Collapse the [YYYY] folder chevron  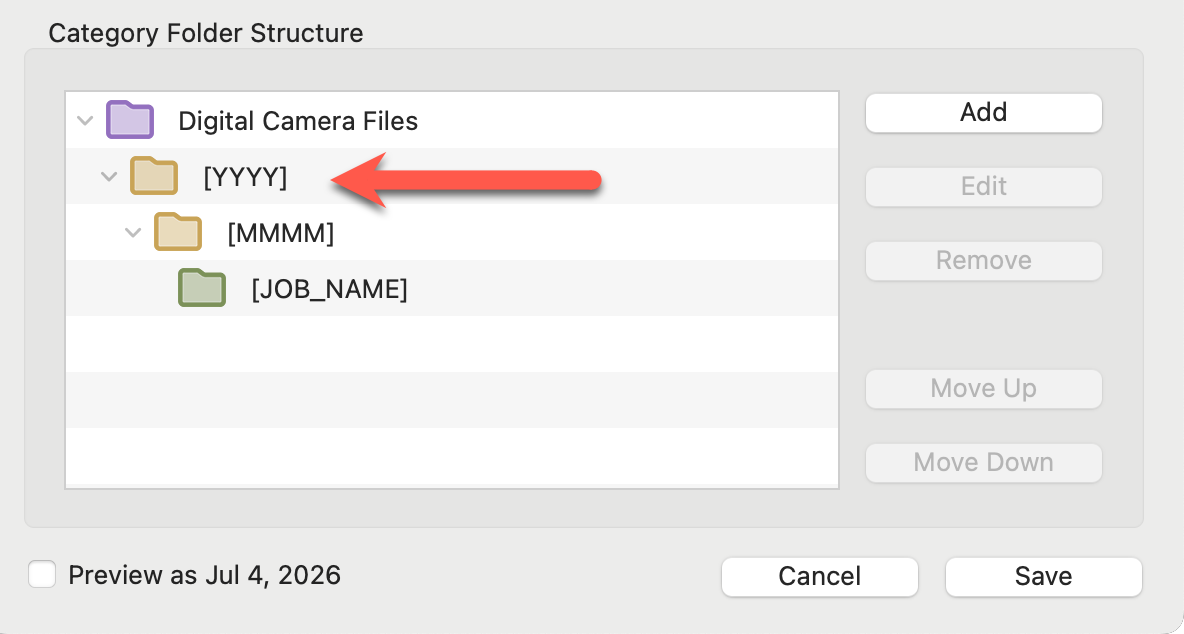[109, 177]
